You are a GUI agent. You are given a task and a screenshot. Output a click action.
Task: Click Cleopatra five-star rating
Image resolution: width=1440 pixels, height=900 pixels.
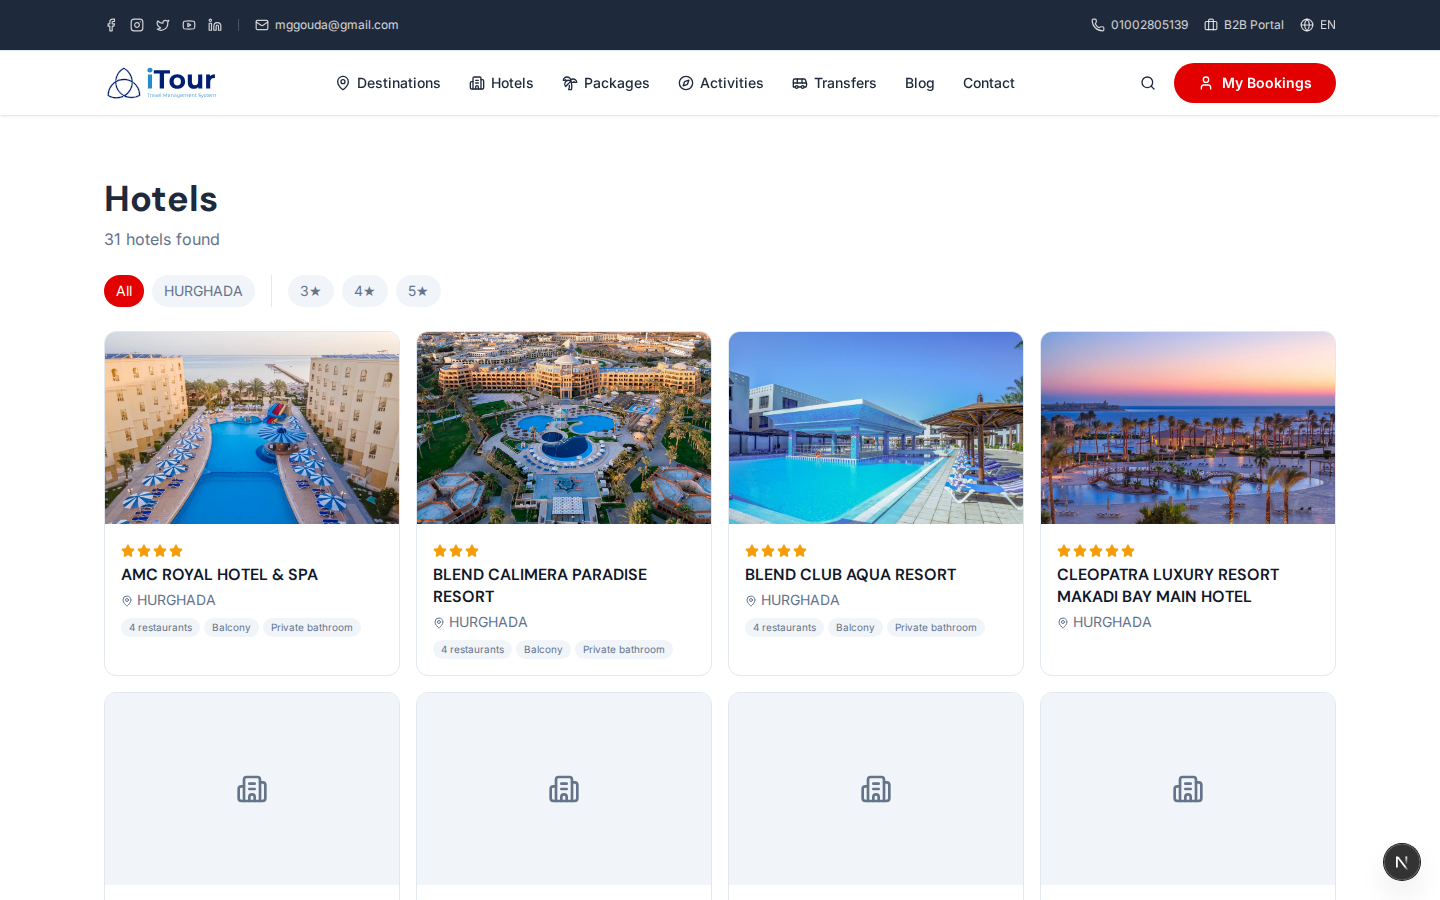point(1096,551)
